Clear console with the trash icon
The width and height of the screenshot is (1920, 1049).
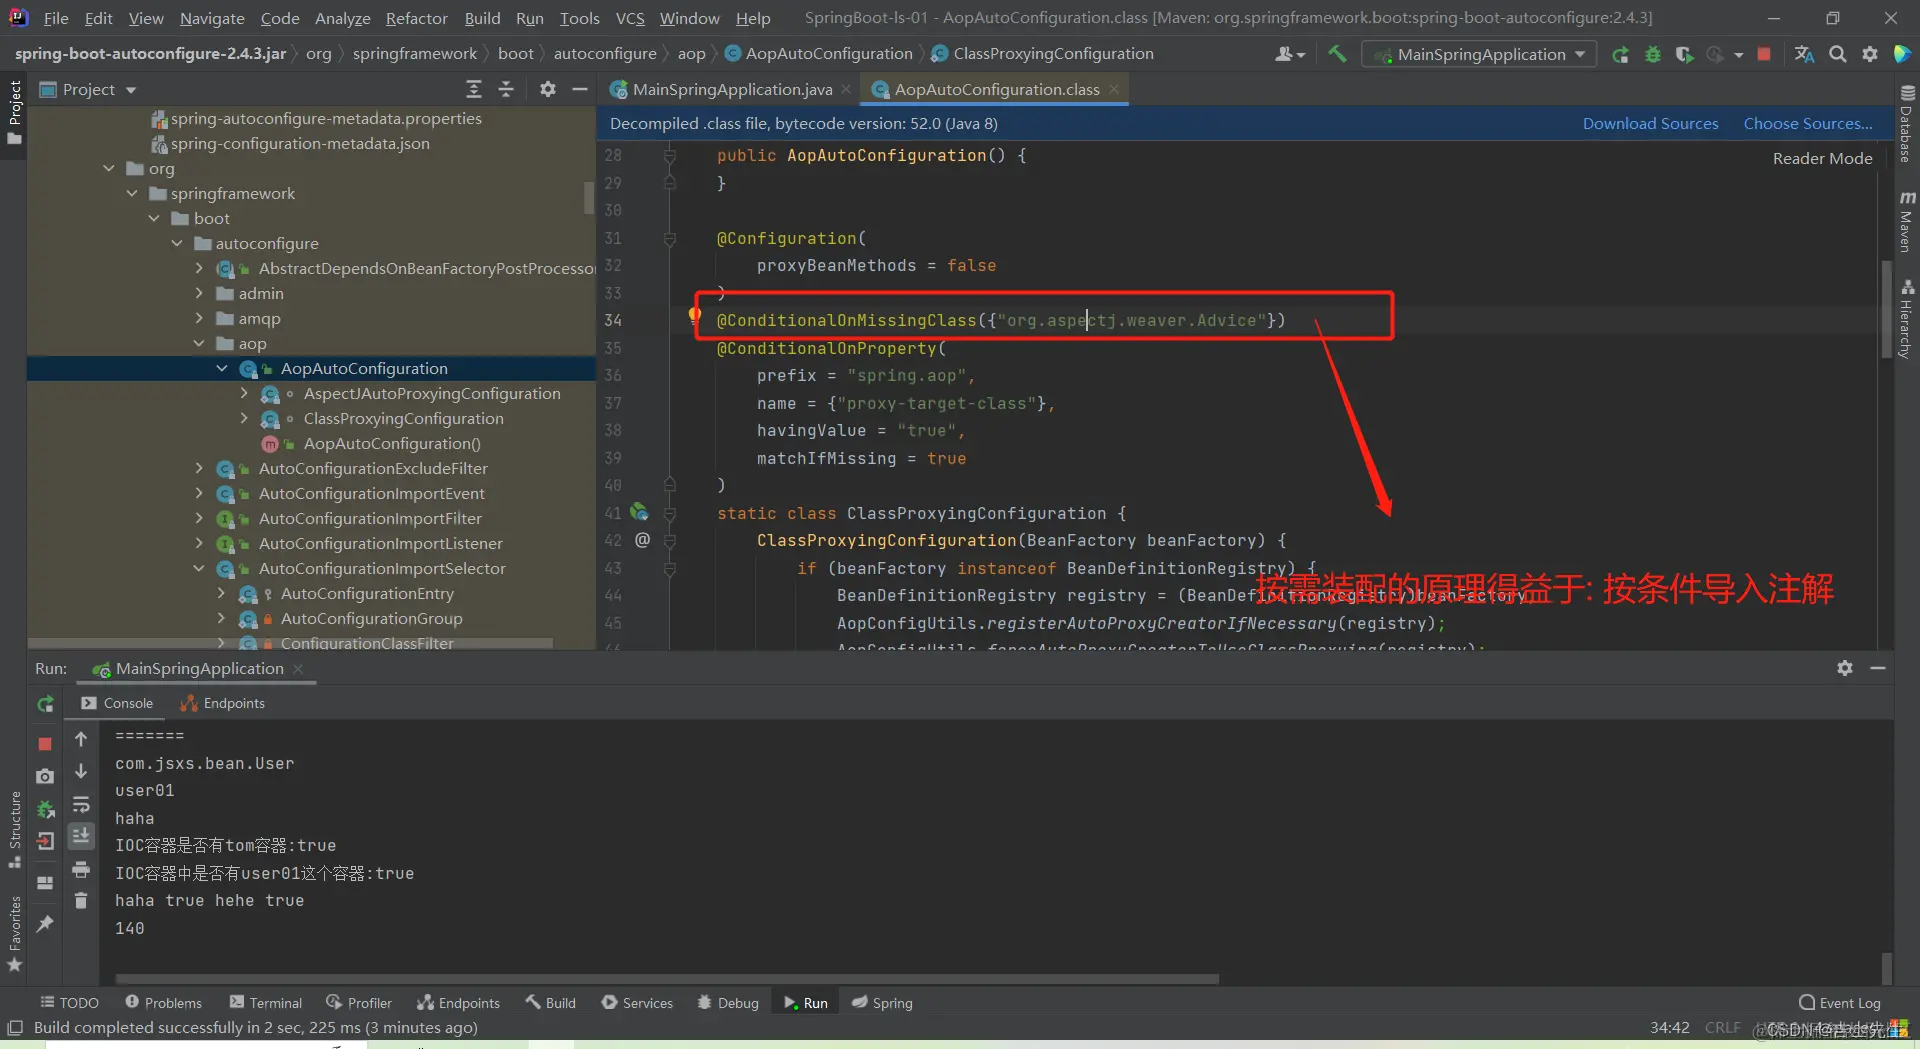(81, 901)
